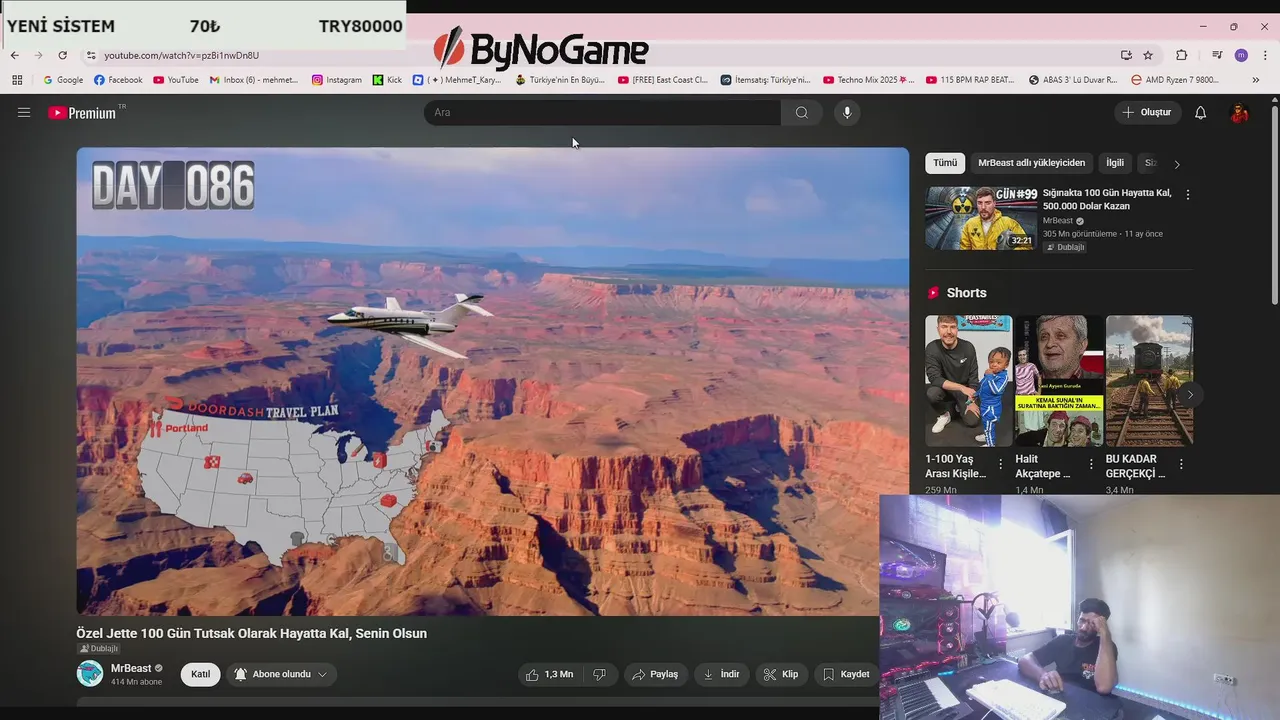Open MrBeast channel avatar below video
The height and width of the screenshot is (720, 1280).
[x=90, y=674]
